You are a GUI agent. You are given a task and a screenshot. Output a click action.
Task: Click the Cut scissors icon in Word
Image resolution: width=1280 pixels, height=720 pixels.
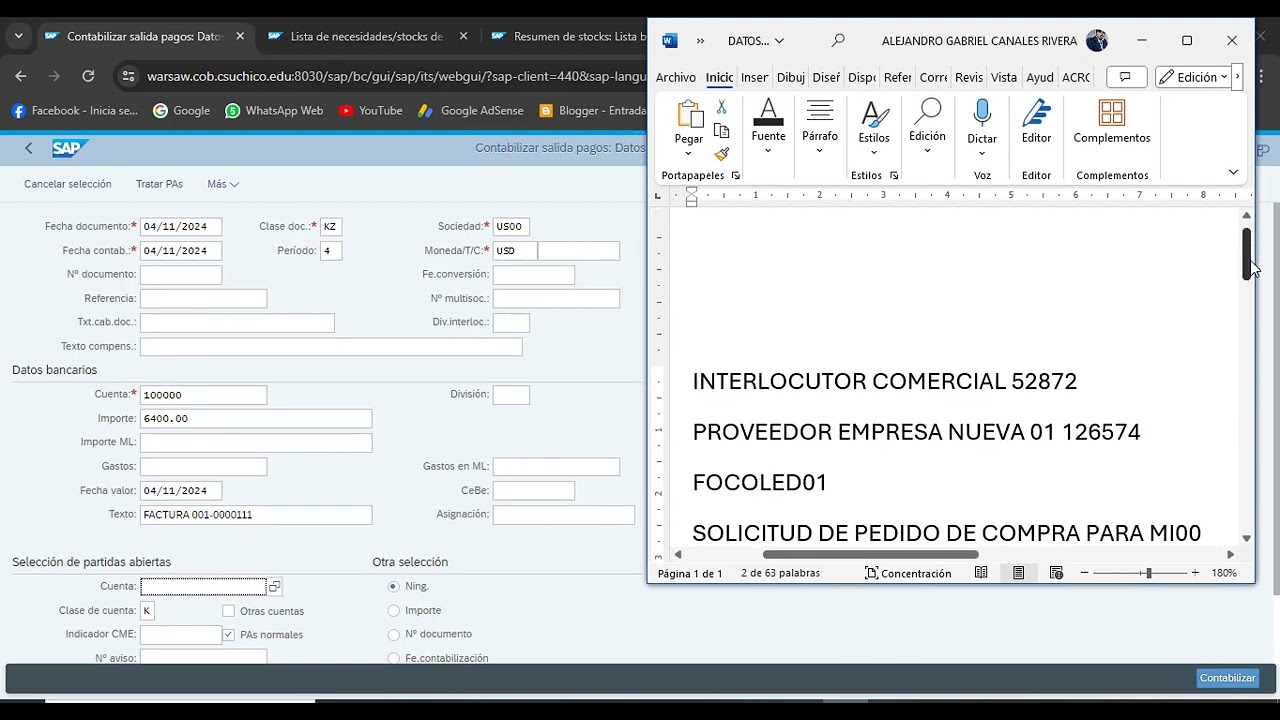point(721,107)
